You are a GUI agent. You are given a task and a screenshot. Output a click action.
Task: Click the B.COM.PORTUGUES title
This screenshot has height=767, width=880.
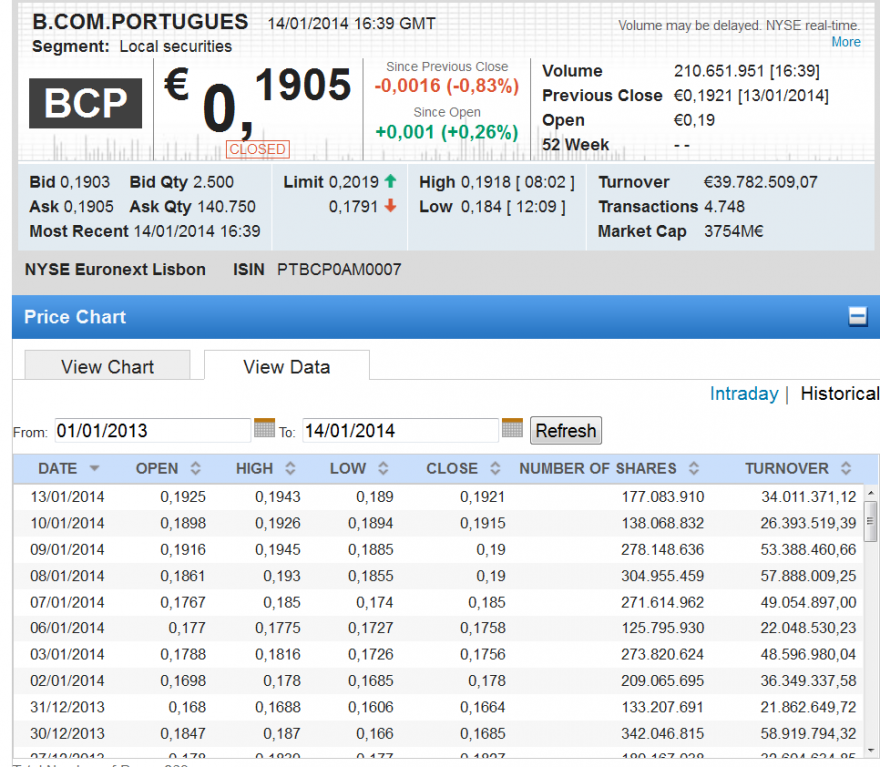[x=140, y=22]
